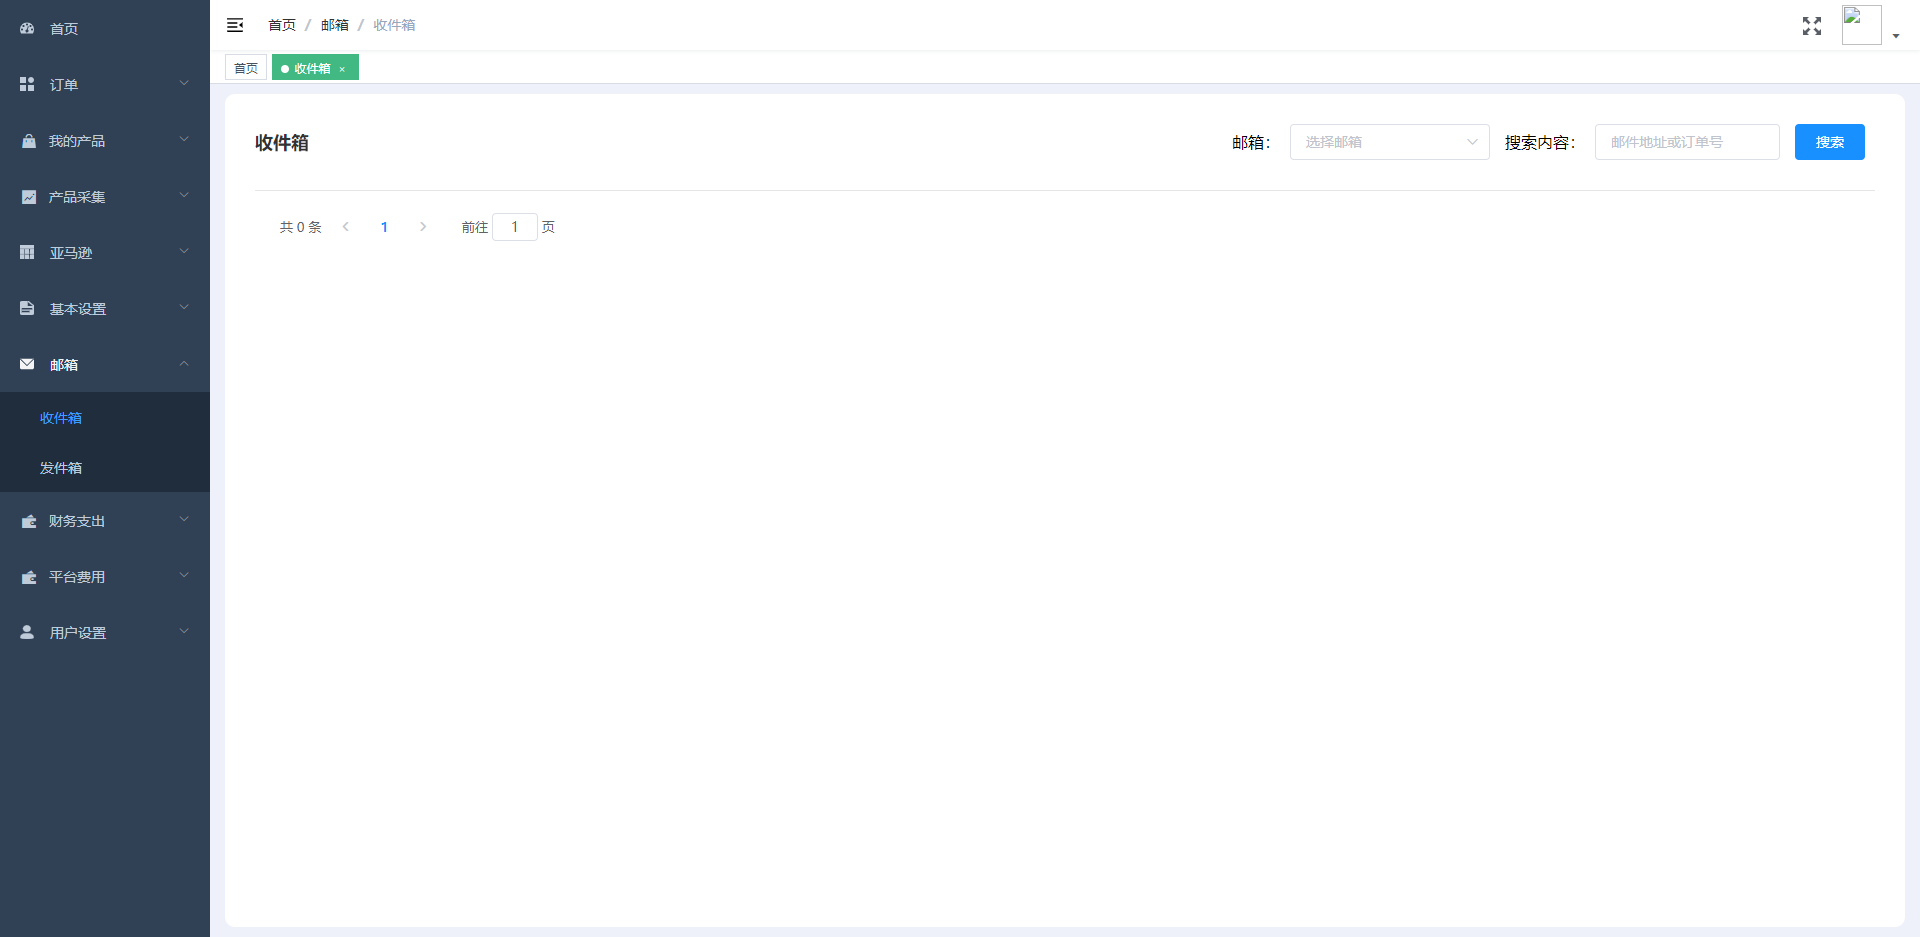The height and width of the screenshot is (937, 1920).
Task: Open the 选择邮箱 dropdown
Action: point(1389,142)
